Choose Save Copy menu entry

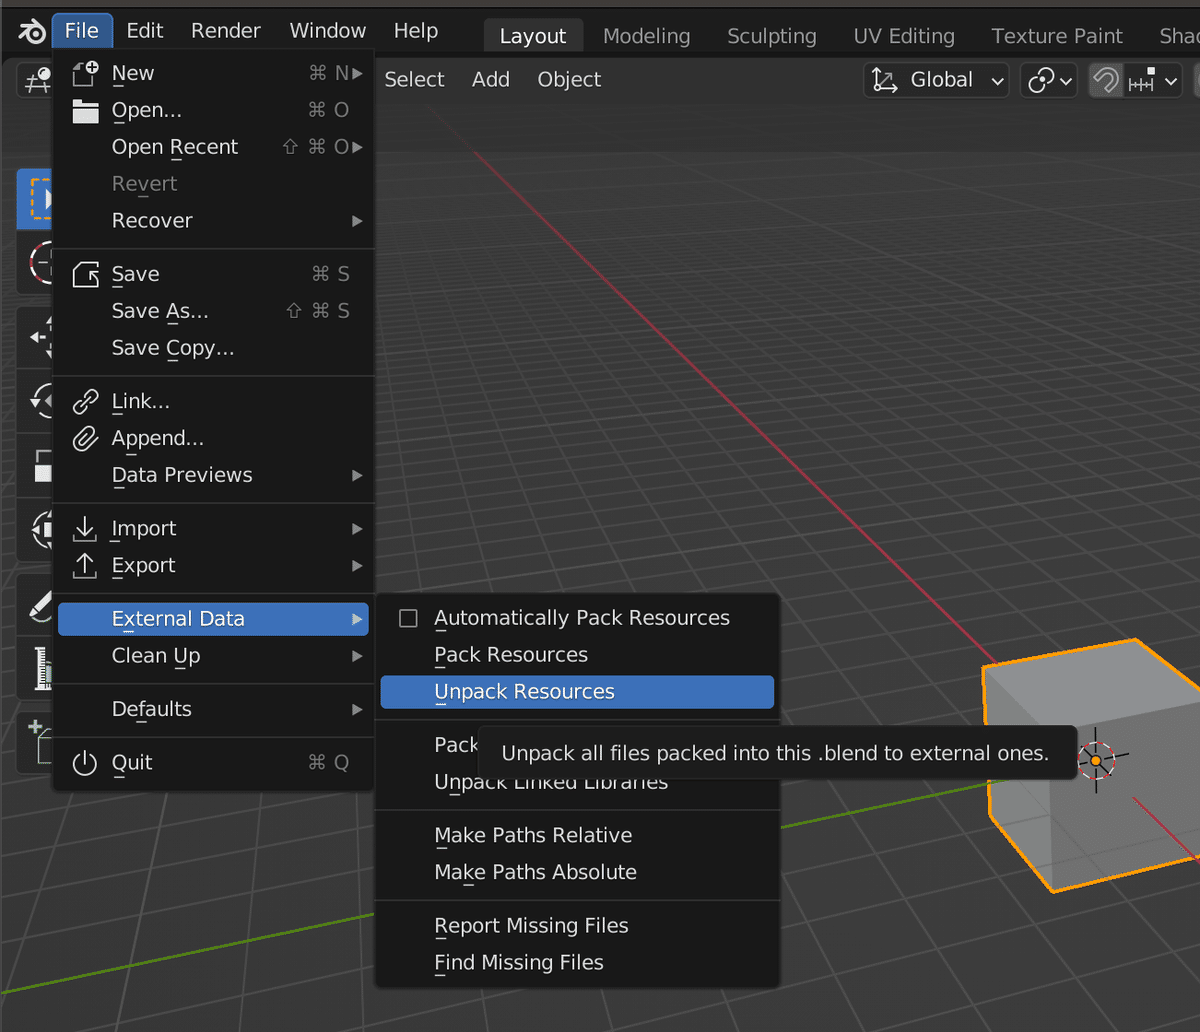click(213, 348)
